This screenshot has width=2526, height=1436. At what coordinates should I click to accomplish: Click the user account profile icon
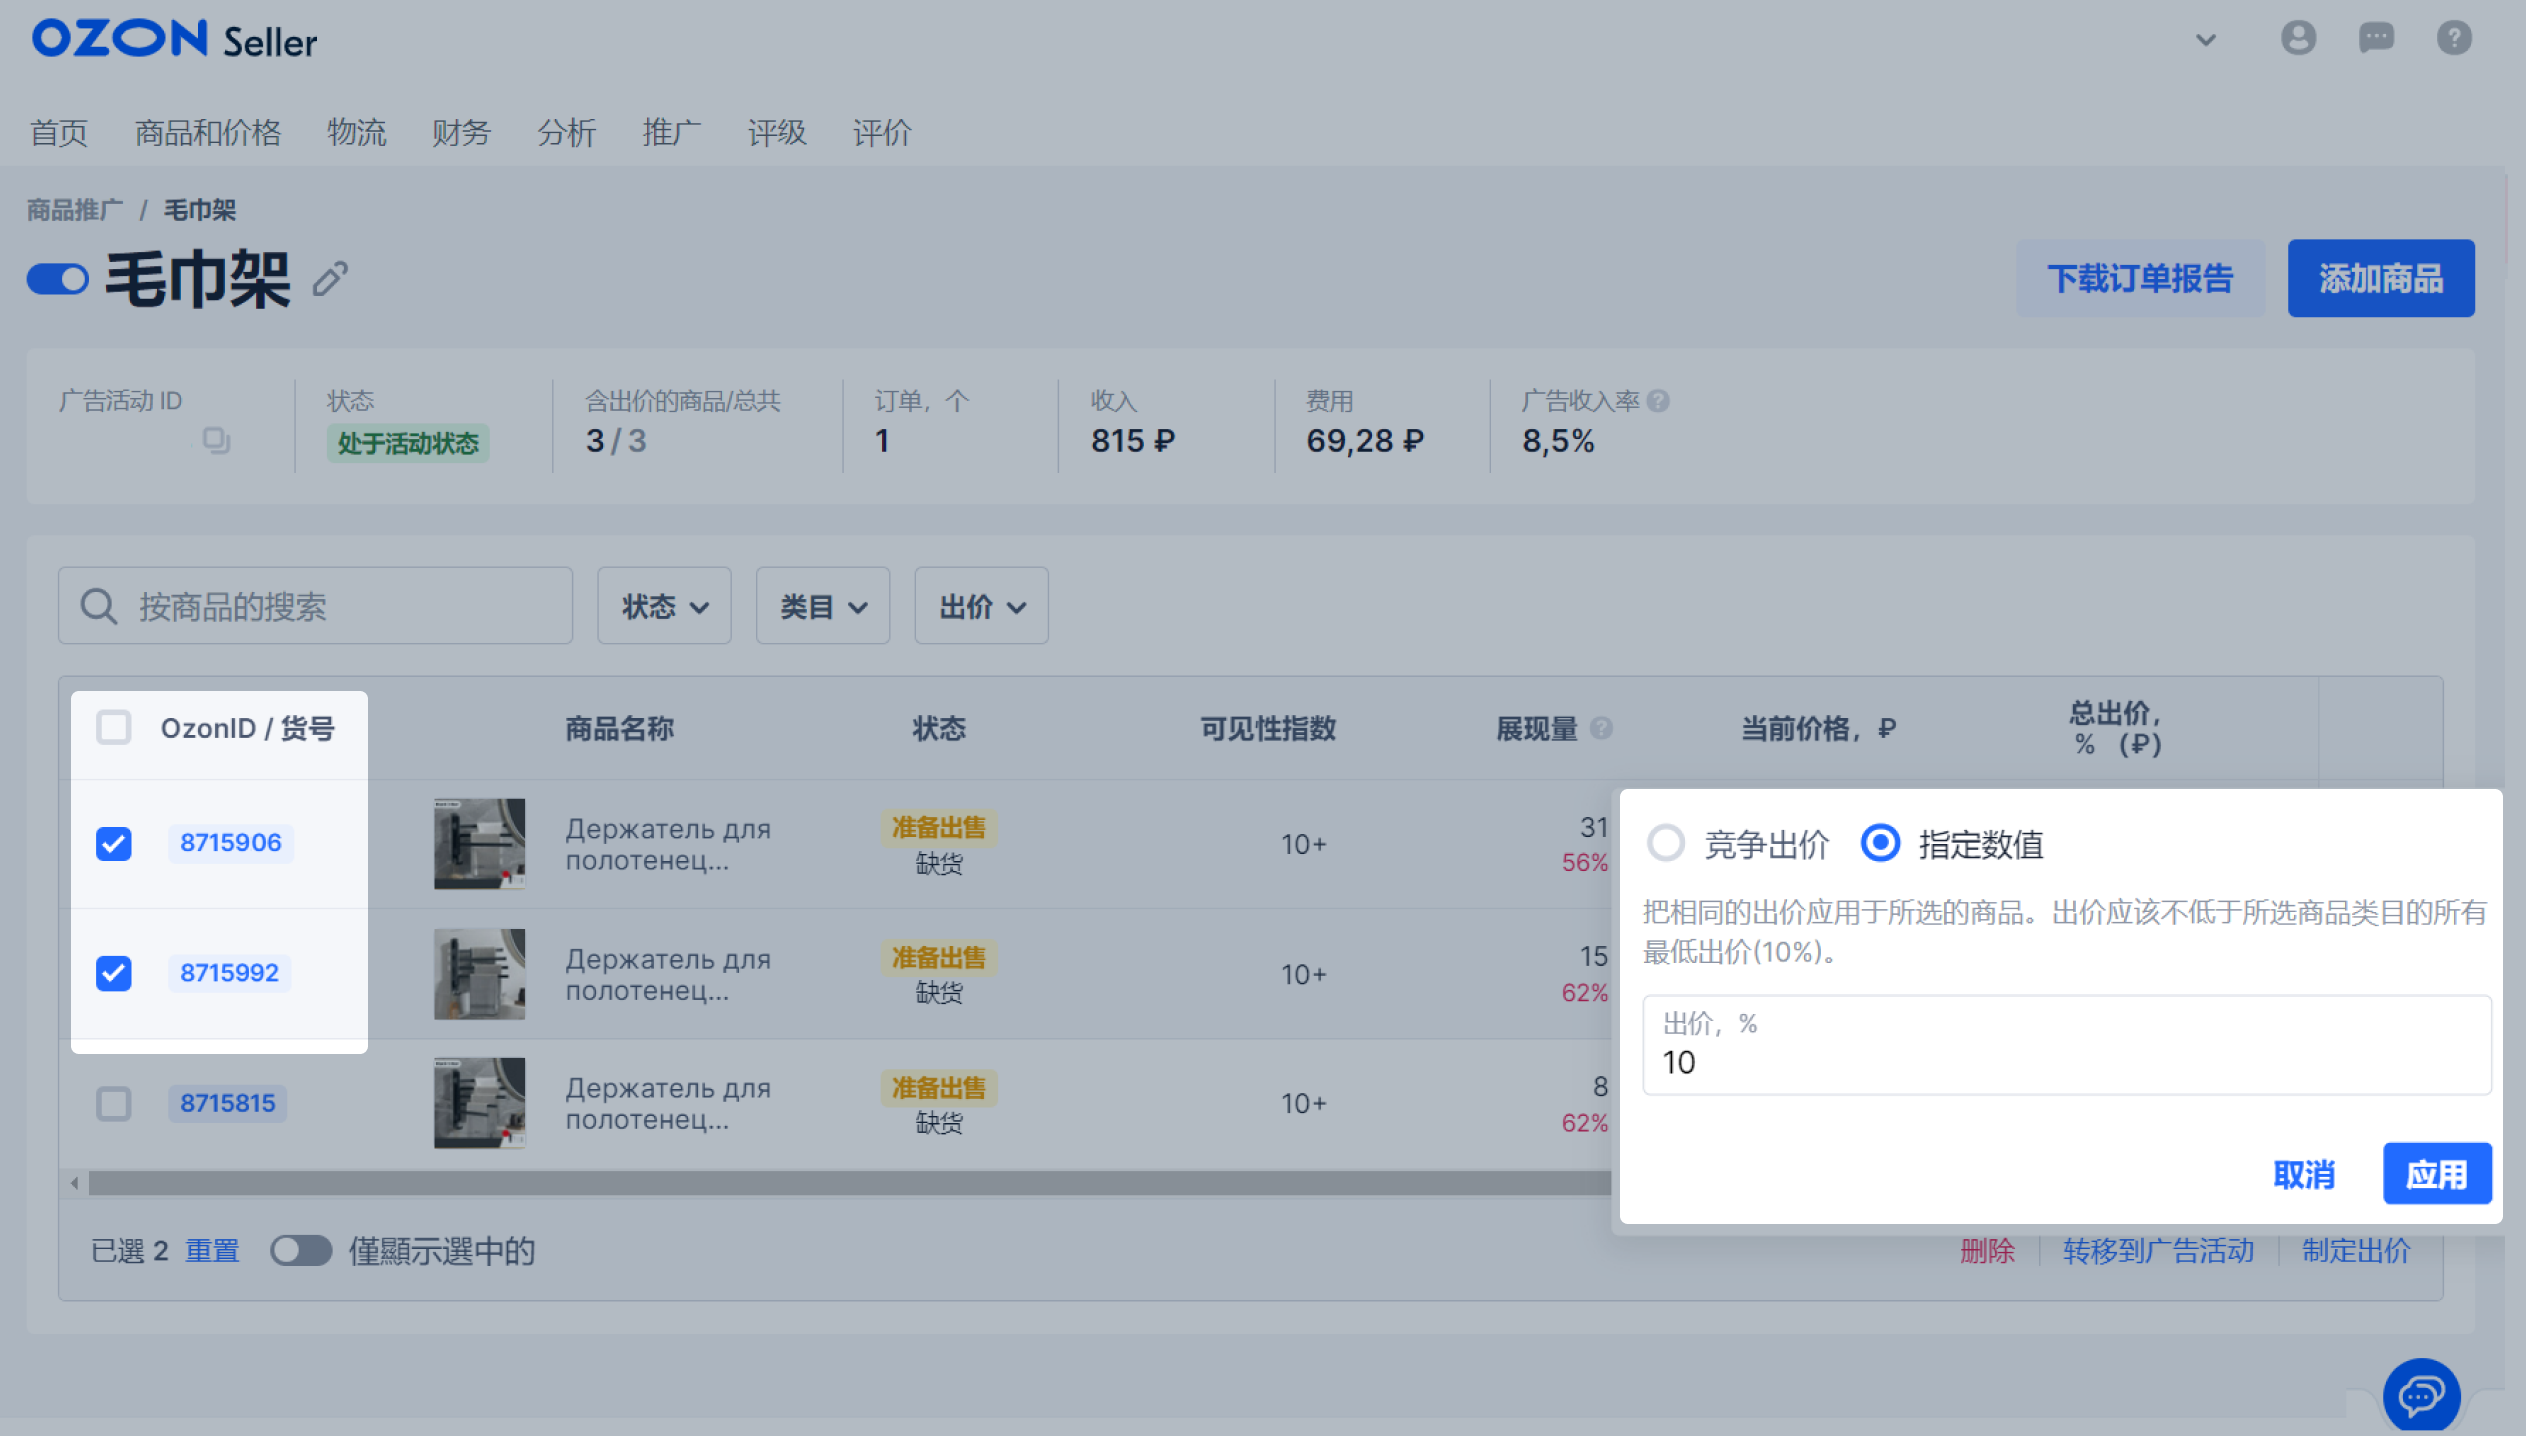click(2297, 40)
